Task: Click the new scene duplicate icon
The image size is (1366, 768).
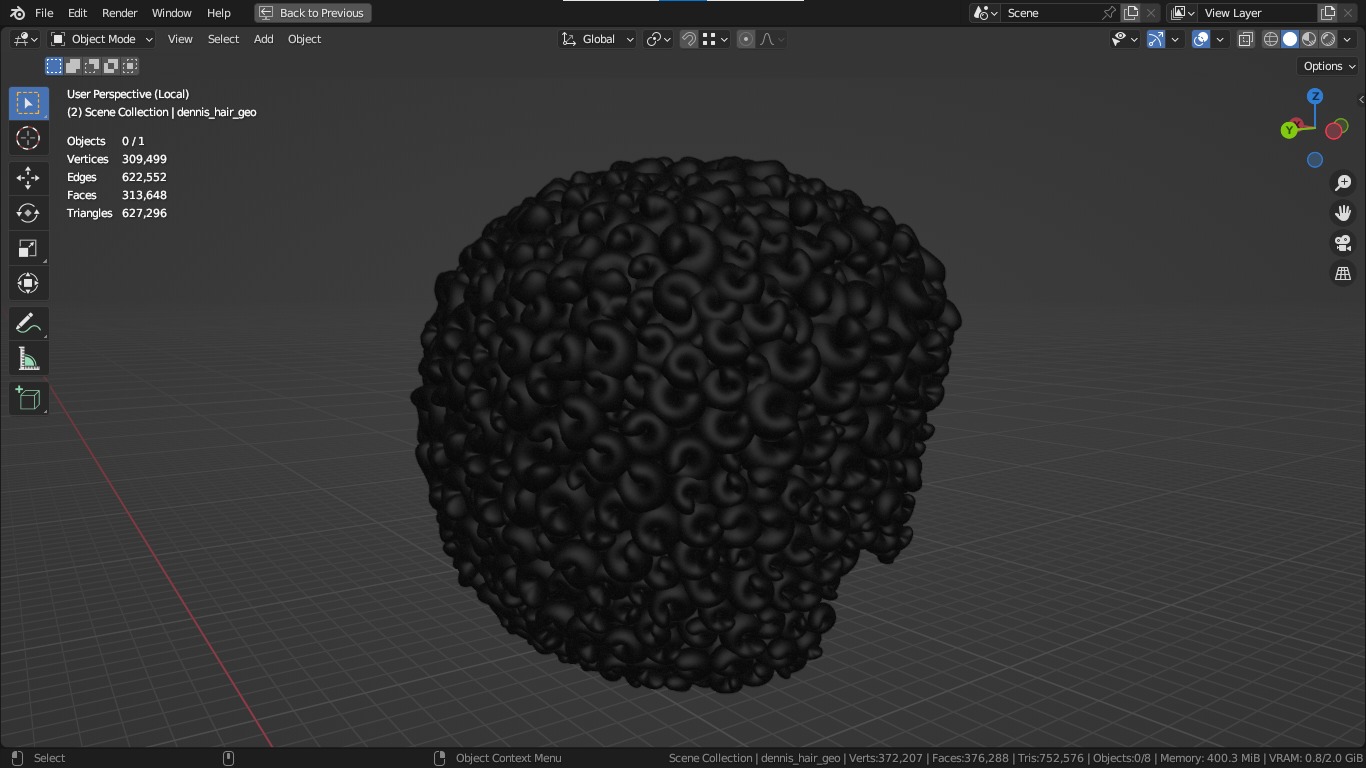Action: click(1131, 13)
